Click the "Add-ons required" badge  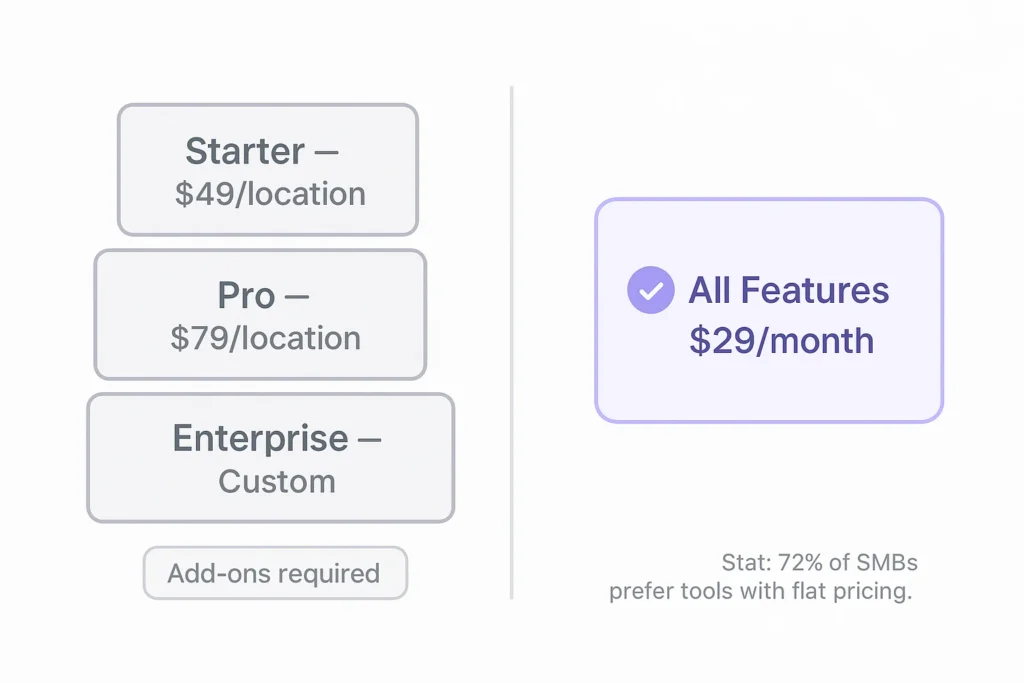tap(274, 573)
